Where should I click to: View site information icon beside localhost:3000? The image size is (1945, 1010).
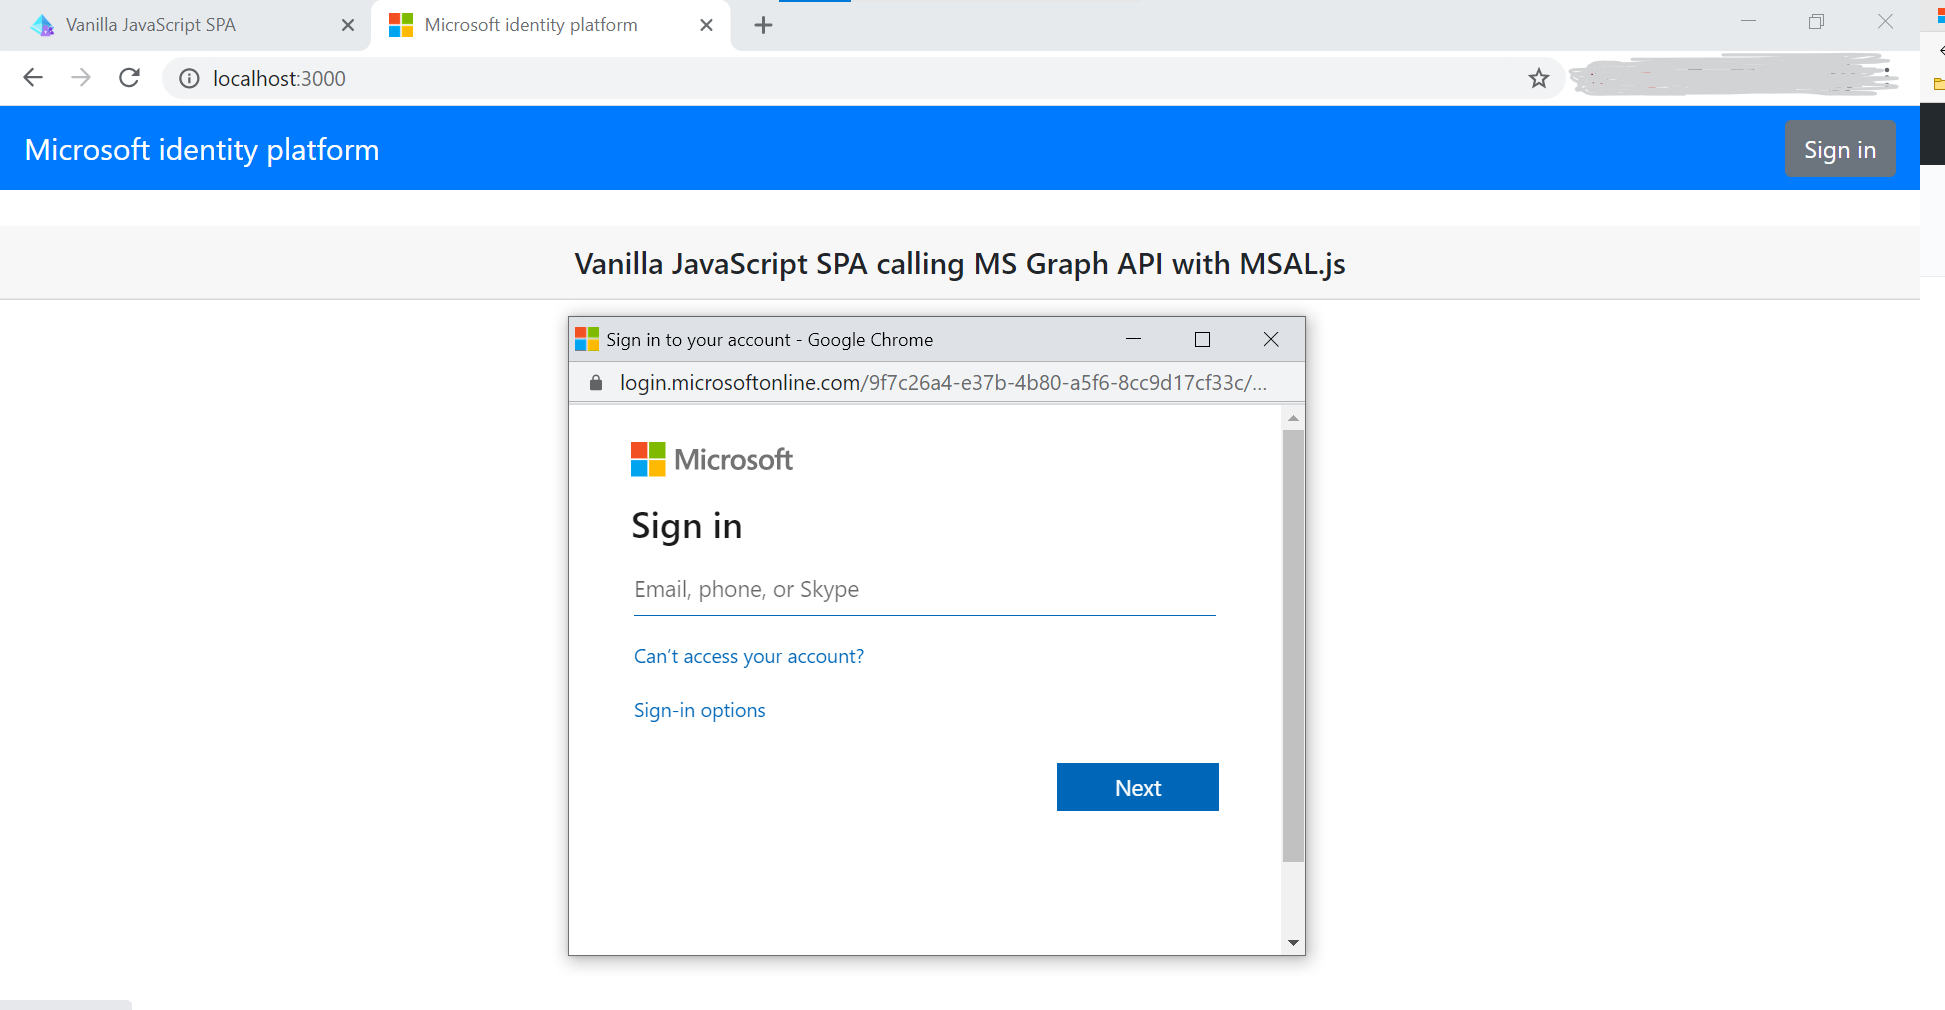pyautogui.click(x=189, y=78)
